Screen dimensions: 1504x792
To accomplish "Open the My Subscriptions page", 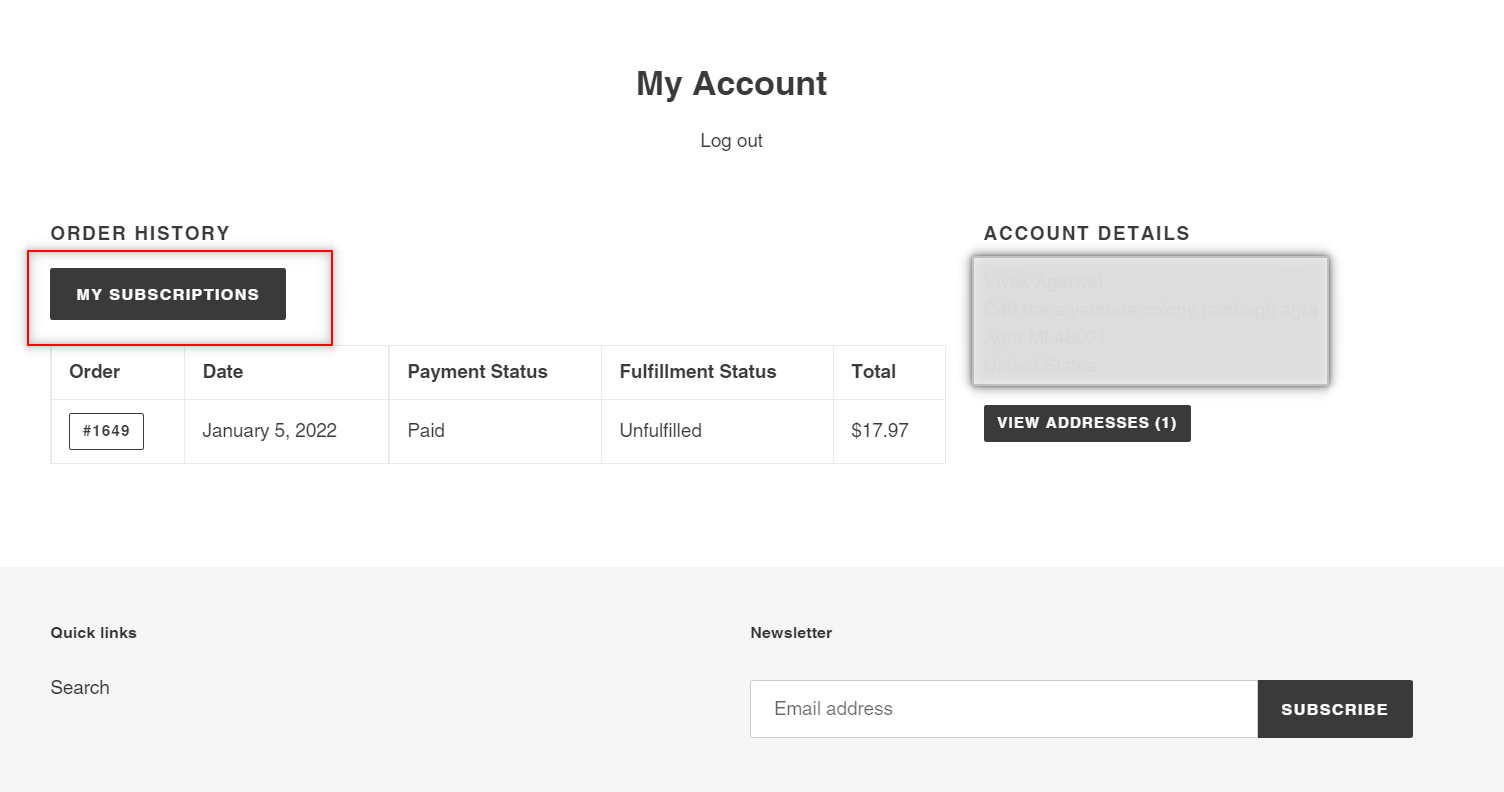I will [x=168, y=294].
